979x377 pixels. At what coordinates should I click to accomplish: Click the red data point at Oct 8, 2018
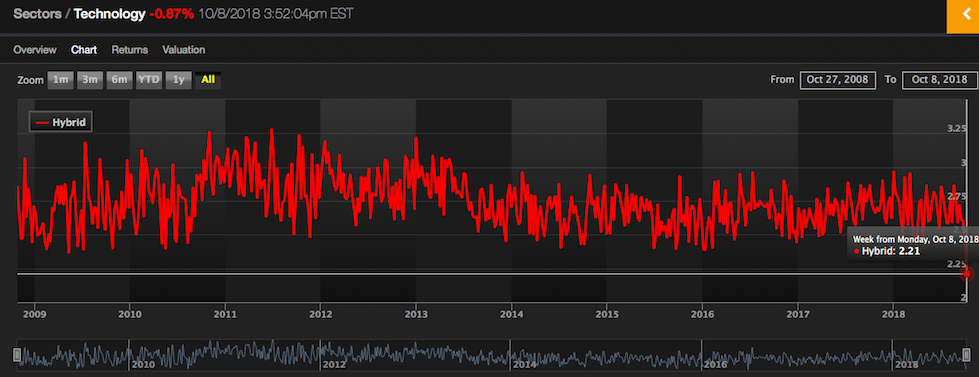click(x=967, y=273)
